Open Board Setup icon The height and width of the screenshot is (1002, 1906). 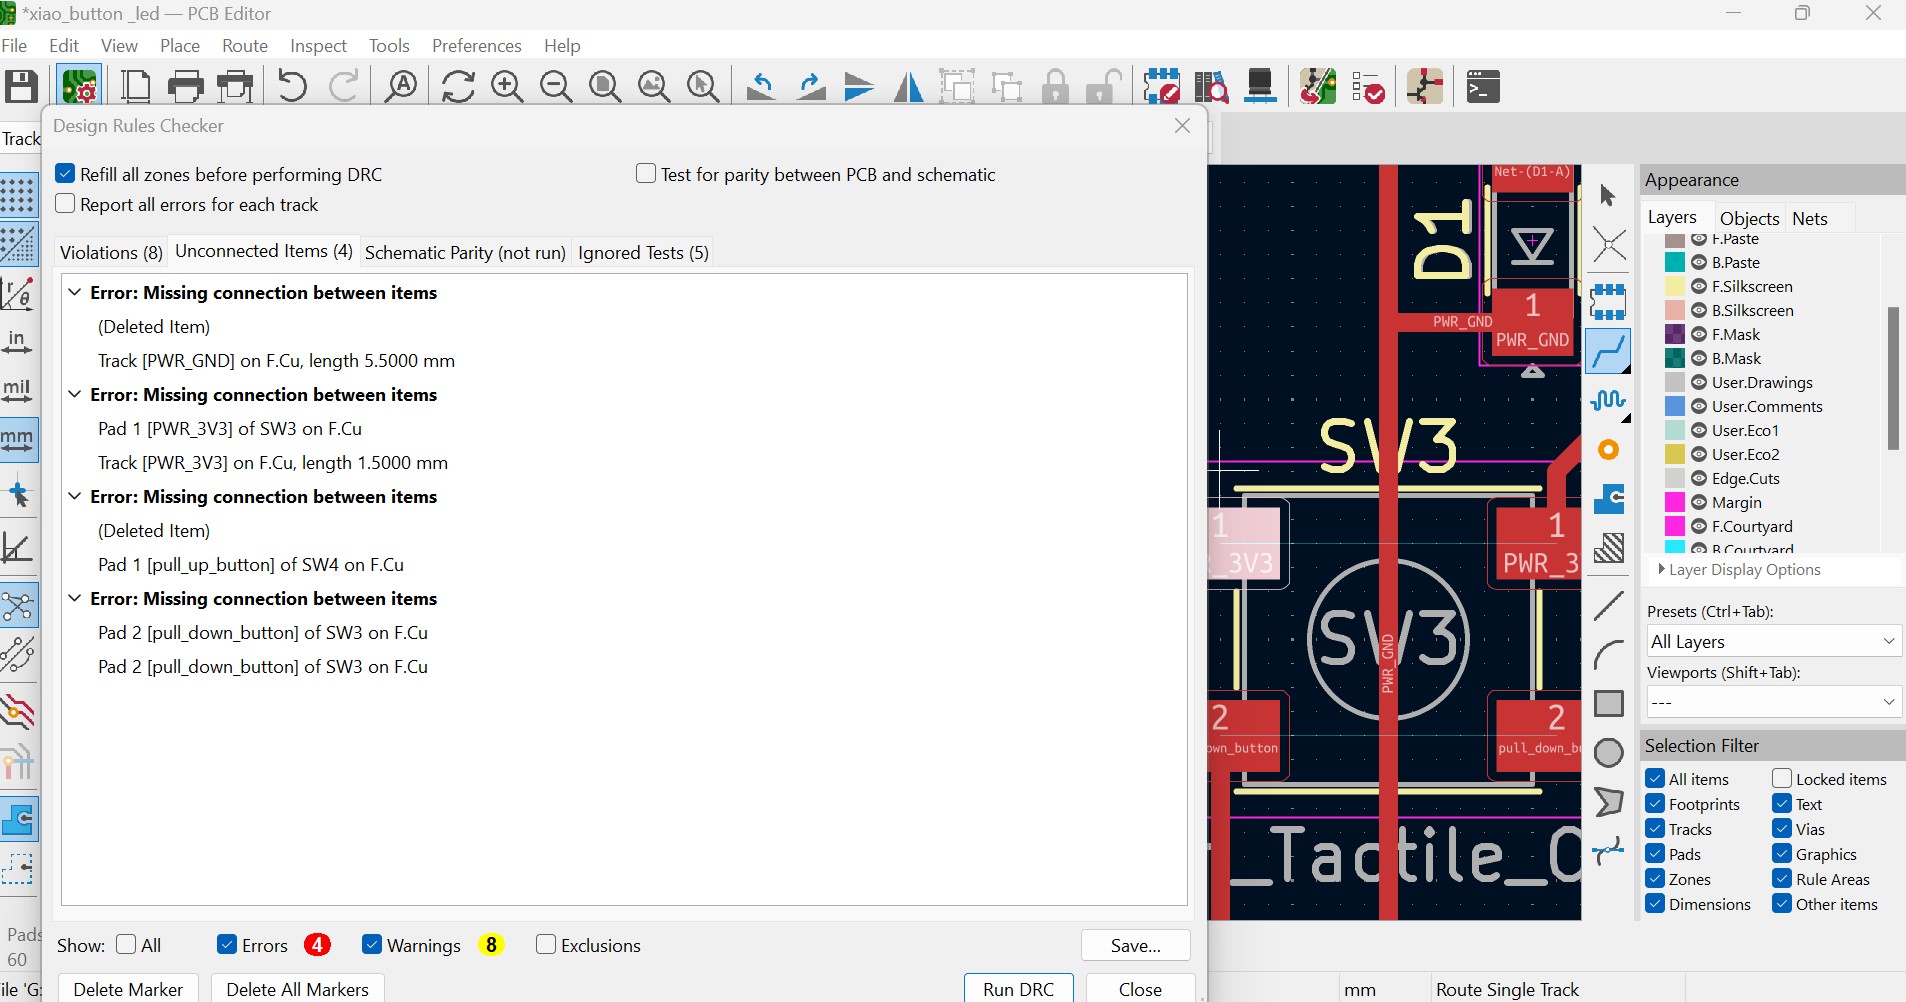pyautogui.click(x=79, y=87)
